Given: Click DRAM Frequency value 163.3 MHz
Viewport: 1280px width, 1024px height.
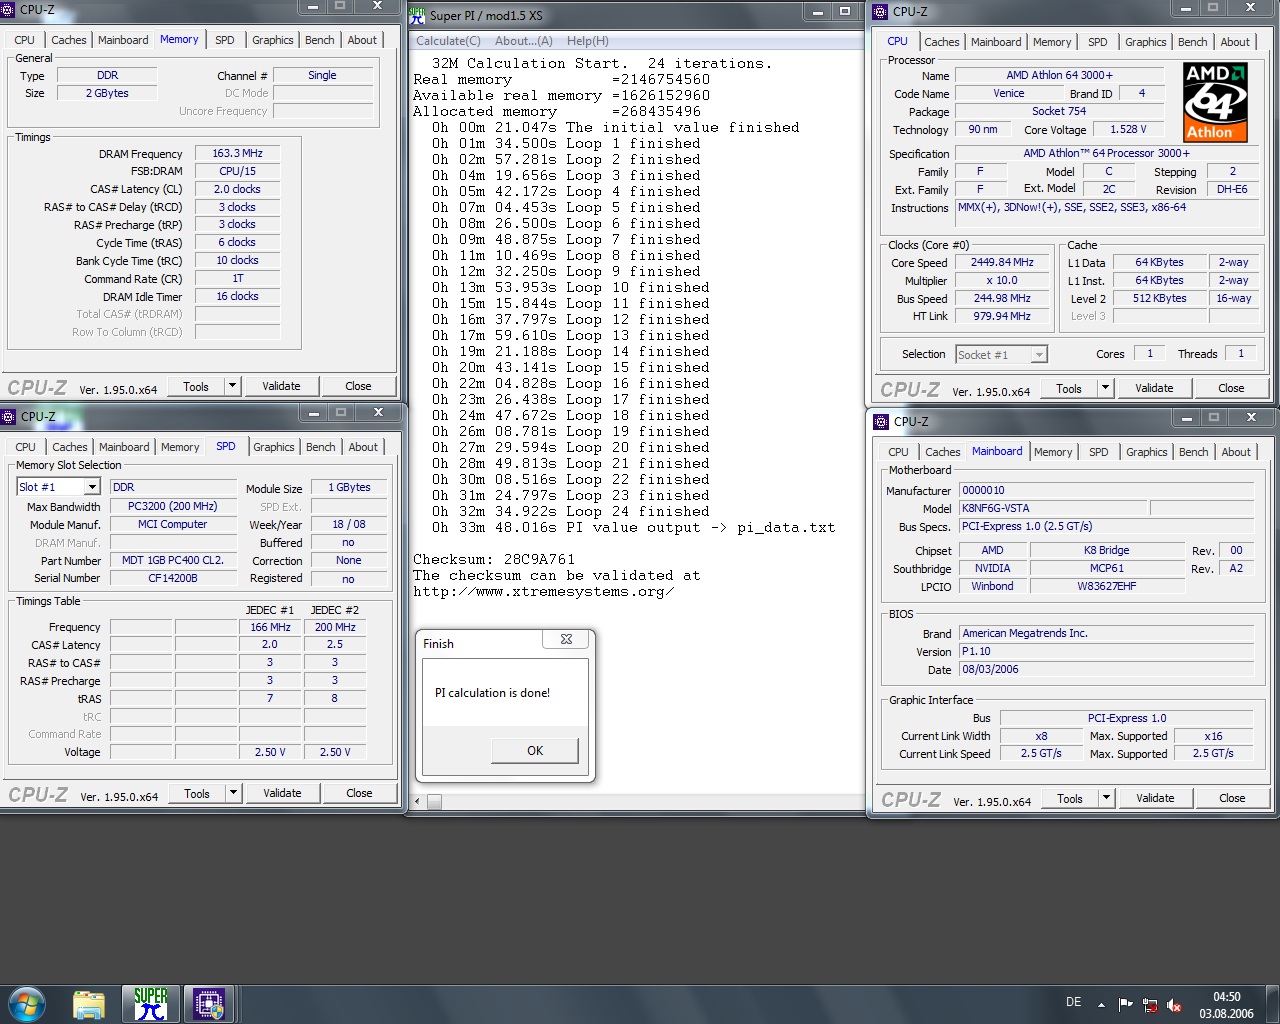Looking at the screenshot, I should (237, 154).
